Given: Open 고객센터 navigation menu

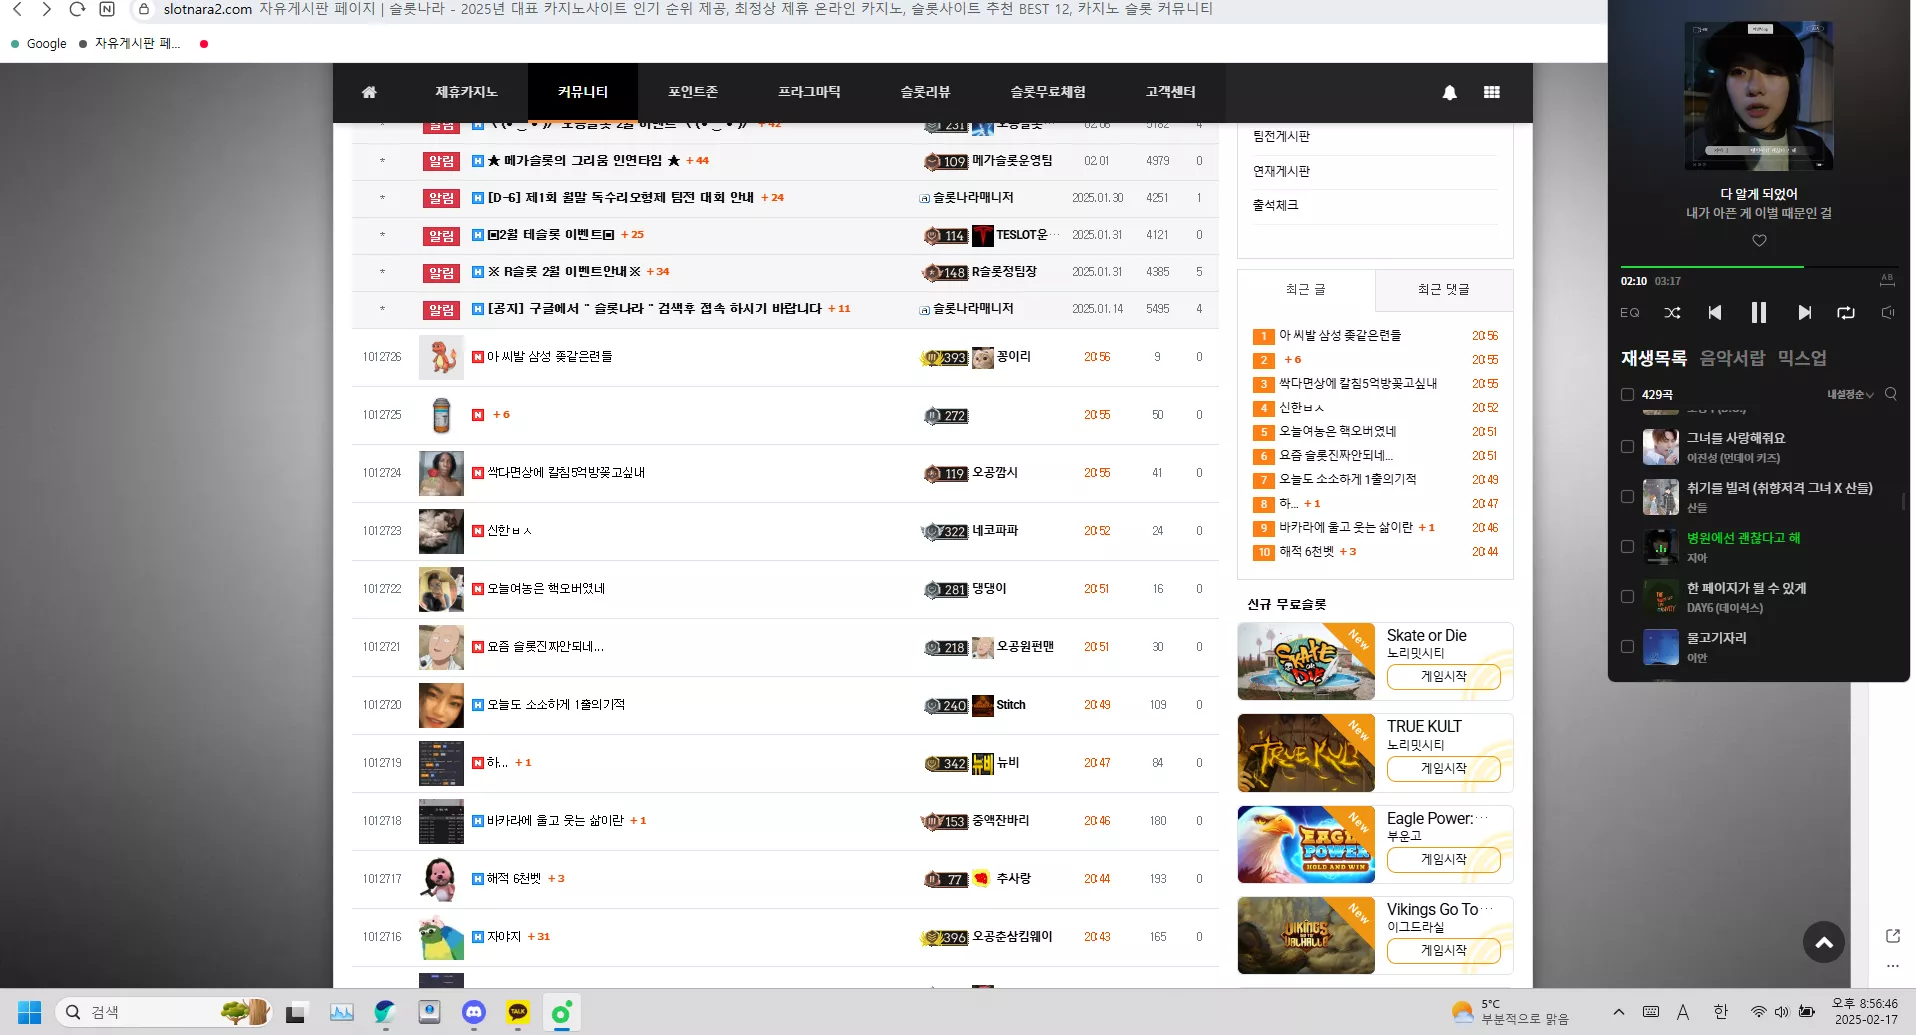Looking at the screenshot, I should coord(1171,92).
